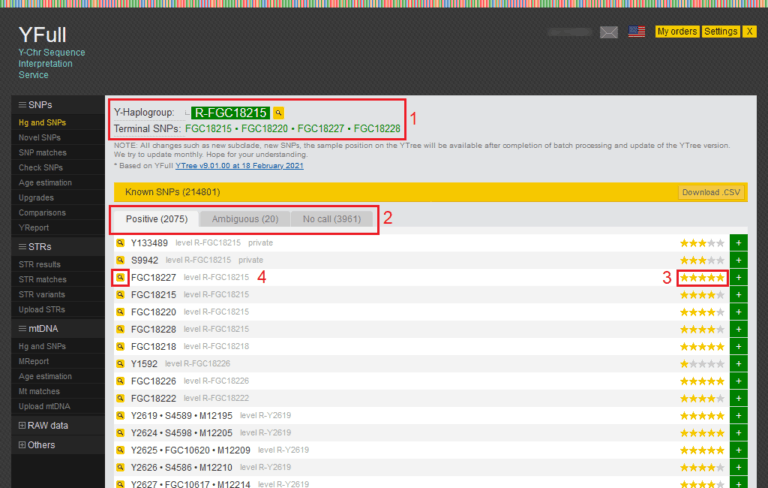Click the magnifier icon beside Y1592
The image size is (768, 488).
121,363
